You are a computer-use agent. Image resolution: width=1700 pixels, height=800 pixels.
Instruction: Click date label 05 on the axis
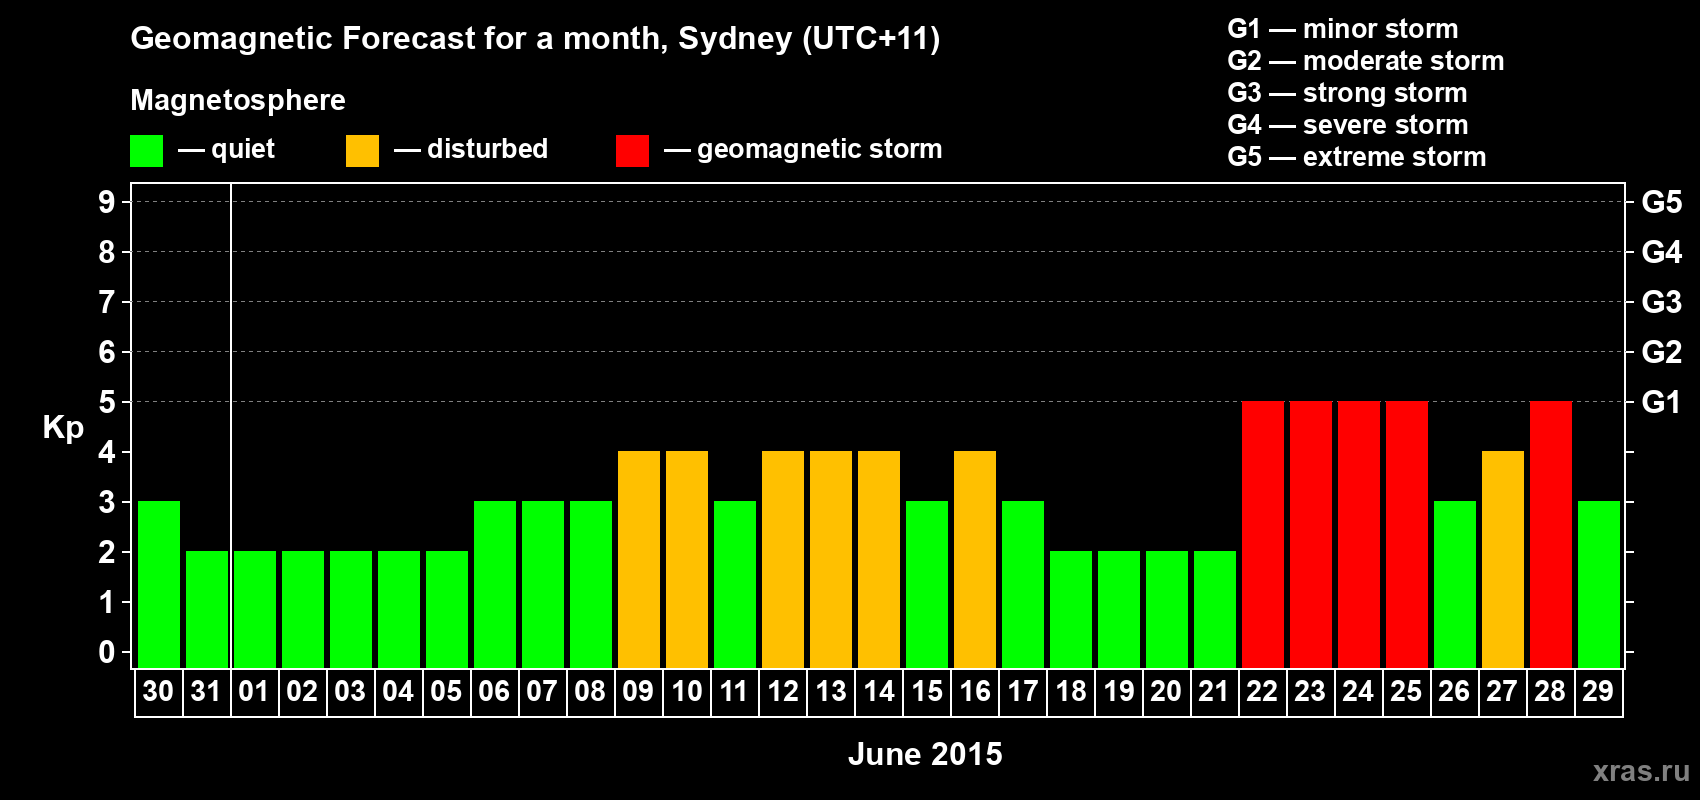point(446,691)
